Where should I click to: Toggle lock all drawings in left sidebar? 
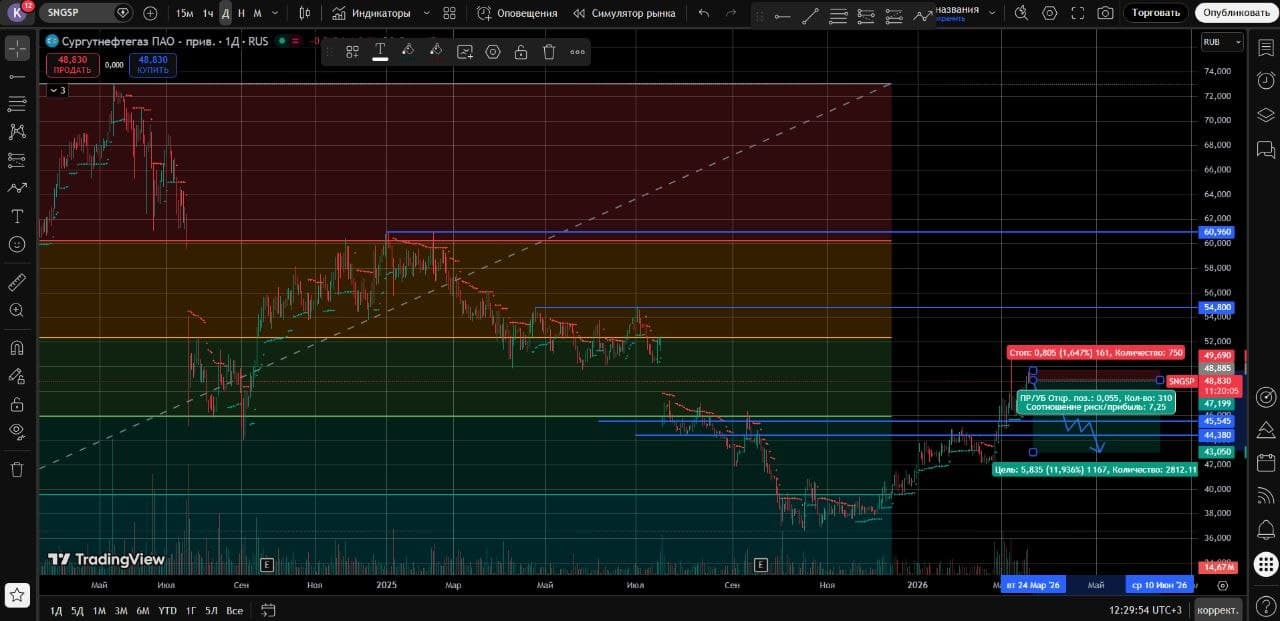(x=17, y=404)
